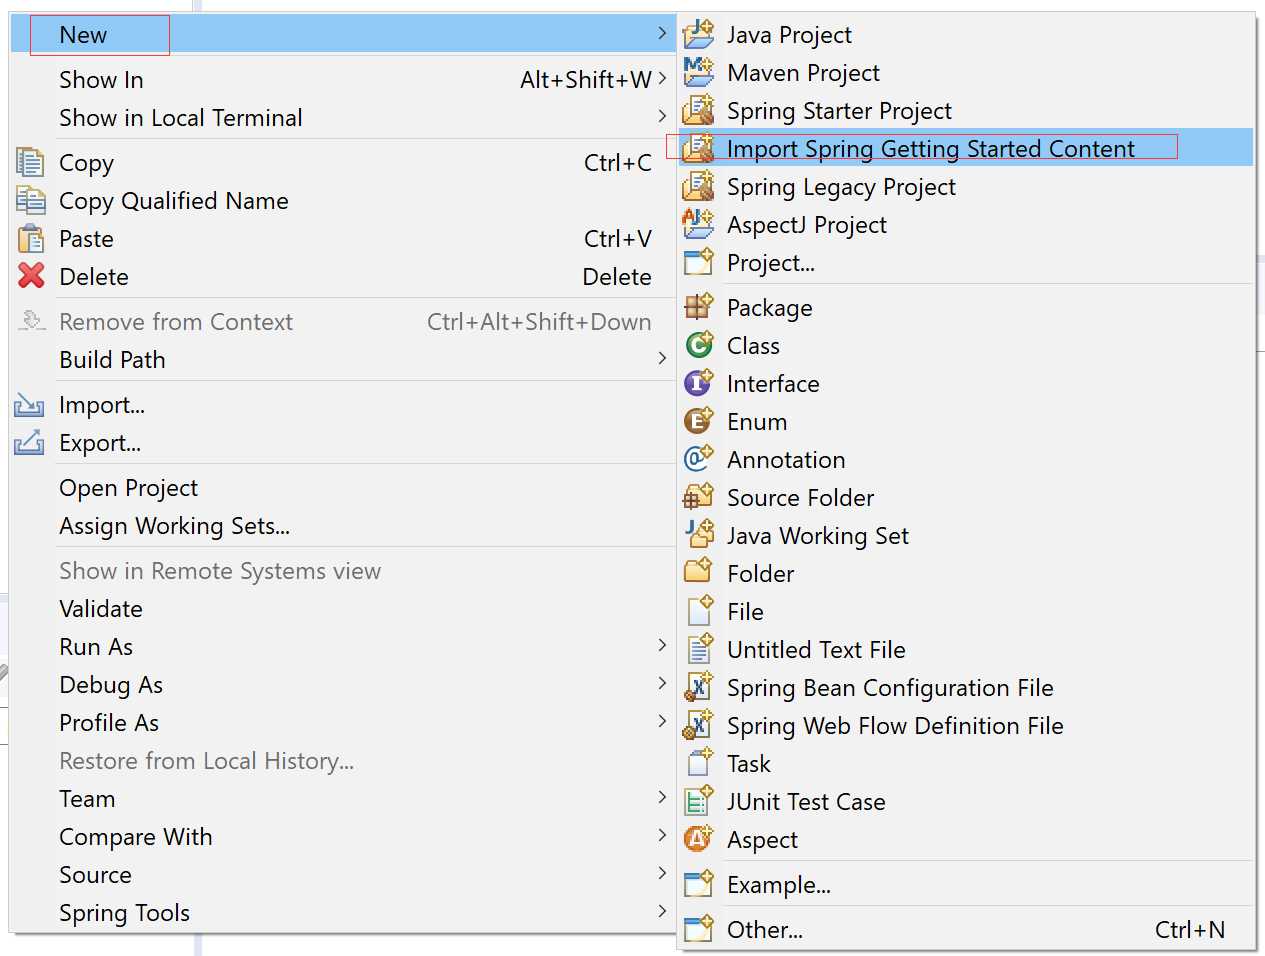Click the Ctrl+V shortcut text

pos(617,239)
